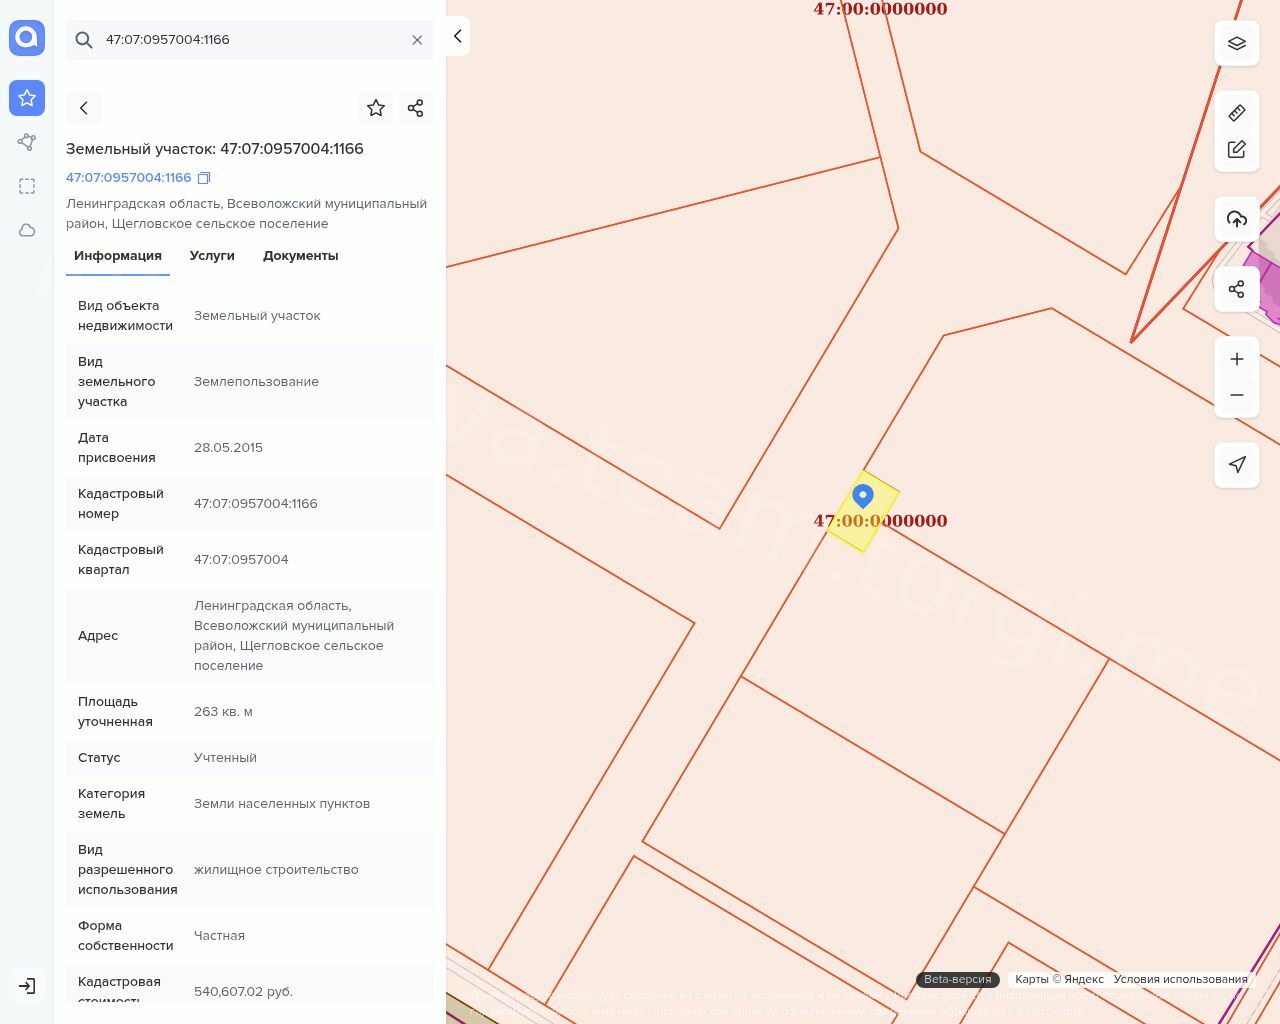1280x1024 pixels.
Task: Open favorites in the left sidebar
Action: [27, 98]
